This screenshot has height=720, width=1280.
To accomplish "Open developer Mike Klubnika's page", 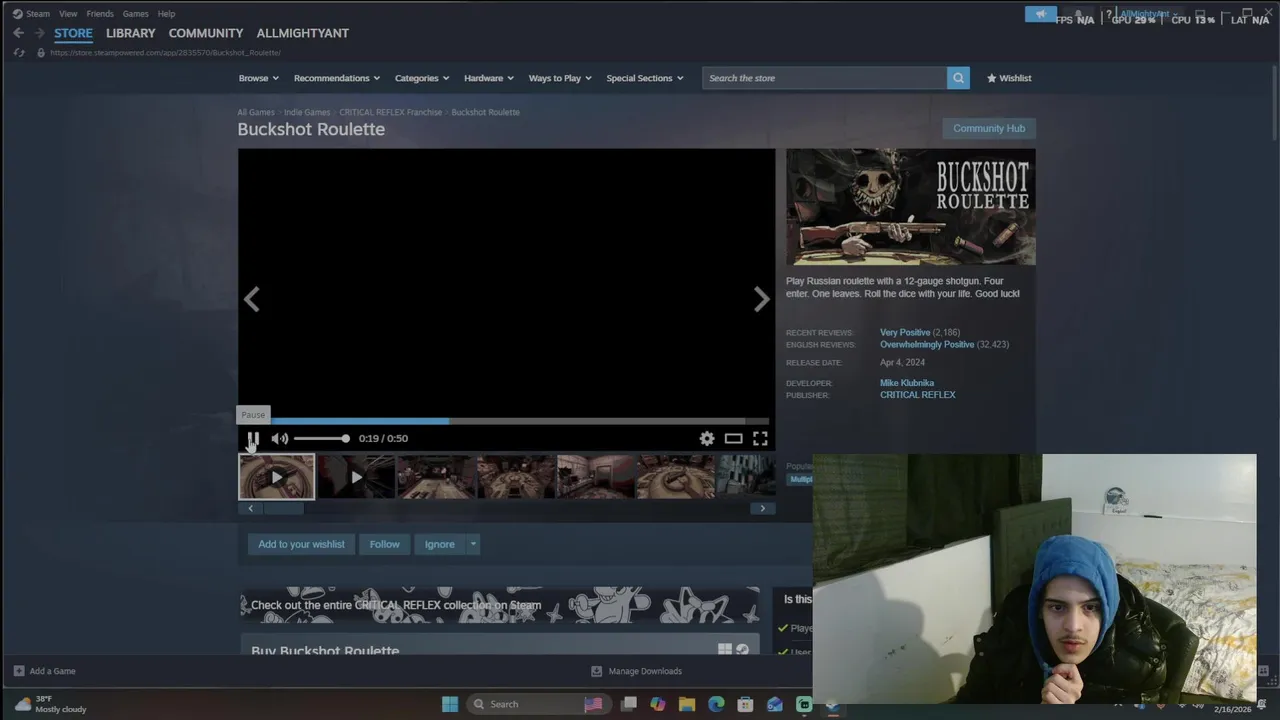I will (x=907, y=383).
